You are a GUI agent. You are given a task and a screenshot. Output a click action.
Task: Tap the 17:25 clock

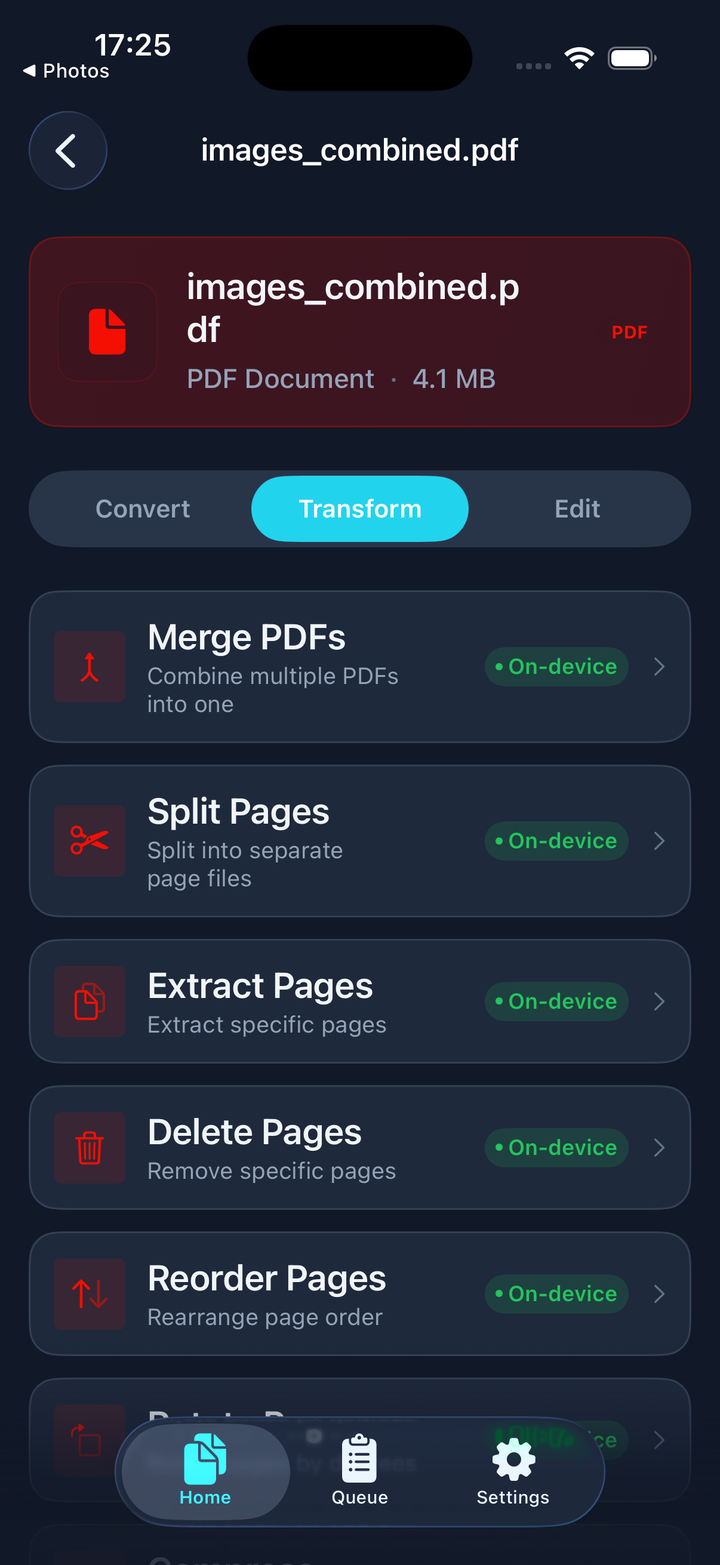tap(132, 45)
